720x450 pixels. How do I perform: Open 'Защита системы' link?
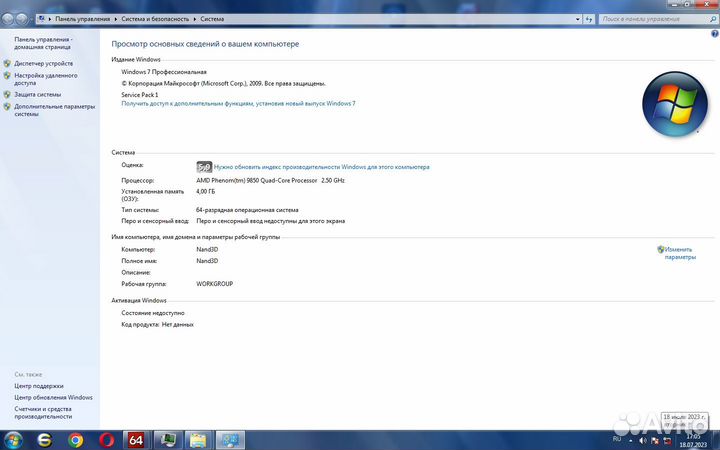(x=37, y=94)
